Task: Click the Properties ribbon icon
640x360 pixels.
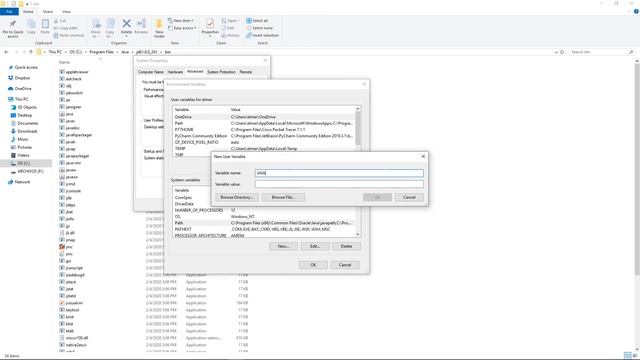Action: click(210, 27)
